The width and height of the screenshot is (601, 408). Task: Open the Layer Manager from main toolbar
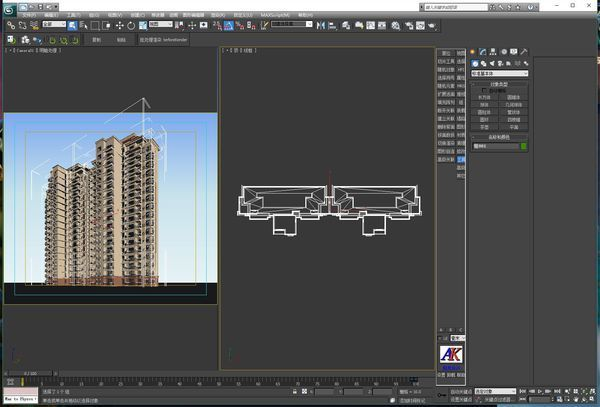[346, 26]
